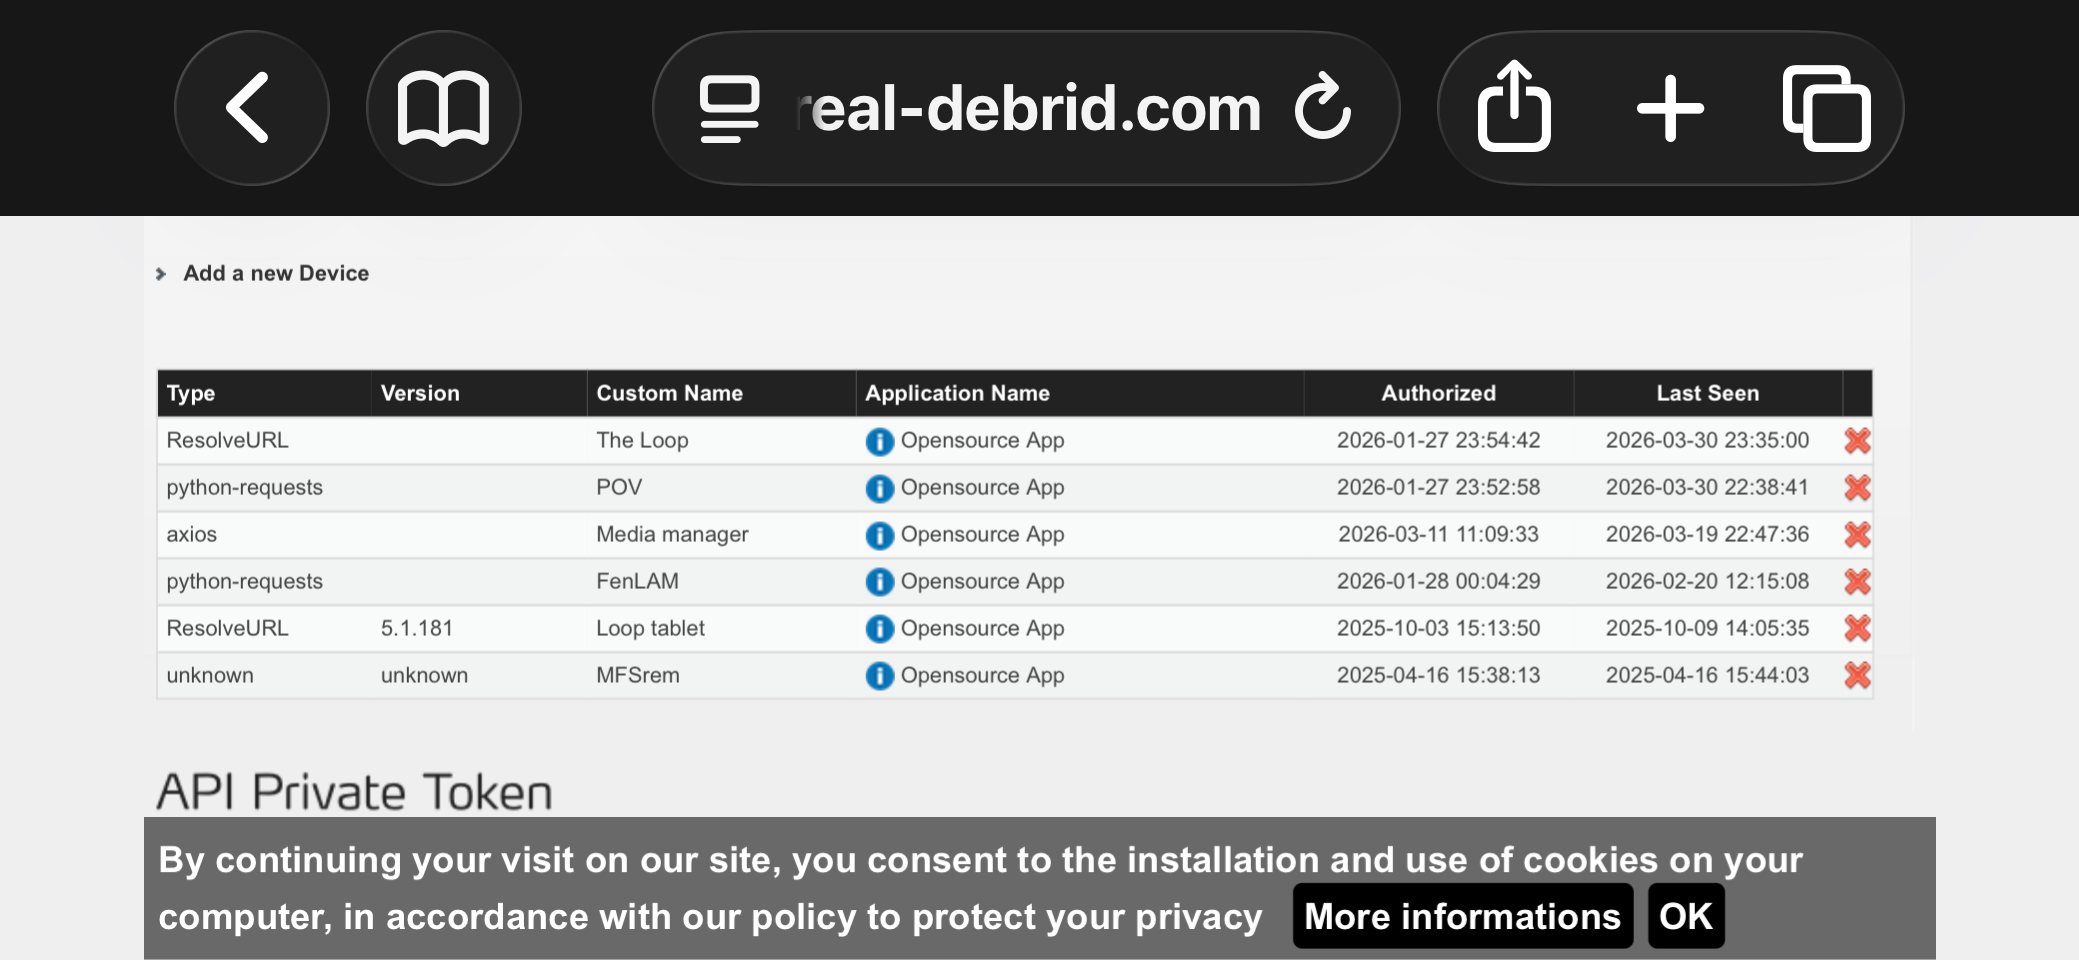This screenshot has width=2079, height=960.
Task: Click the axios type cell
Action: (x=191, y=534)
